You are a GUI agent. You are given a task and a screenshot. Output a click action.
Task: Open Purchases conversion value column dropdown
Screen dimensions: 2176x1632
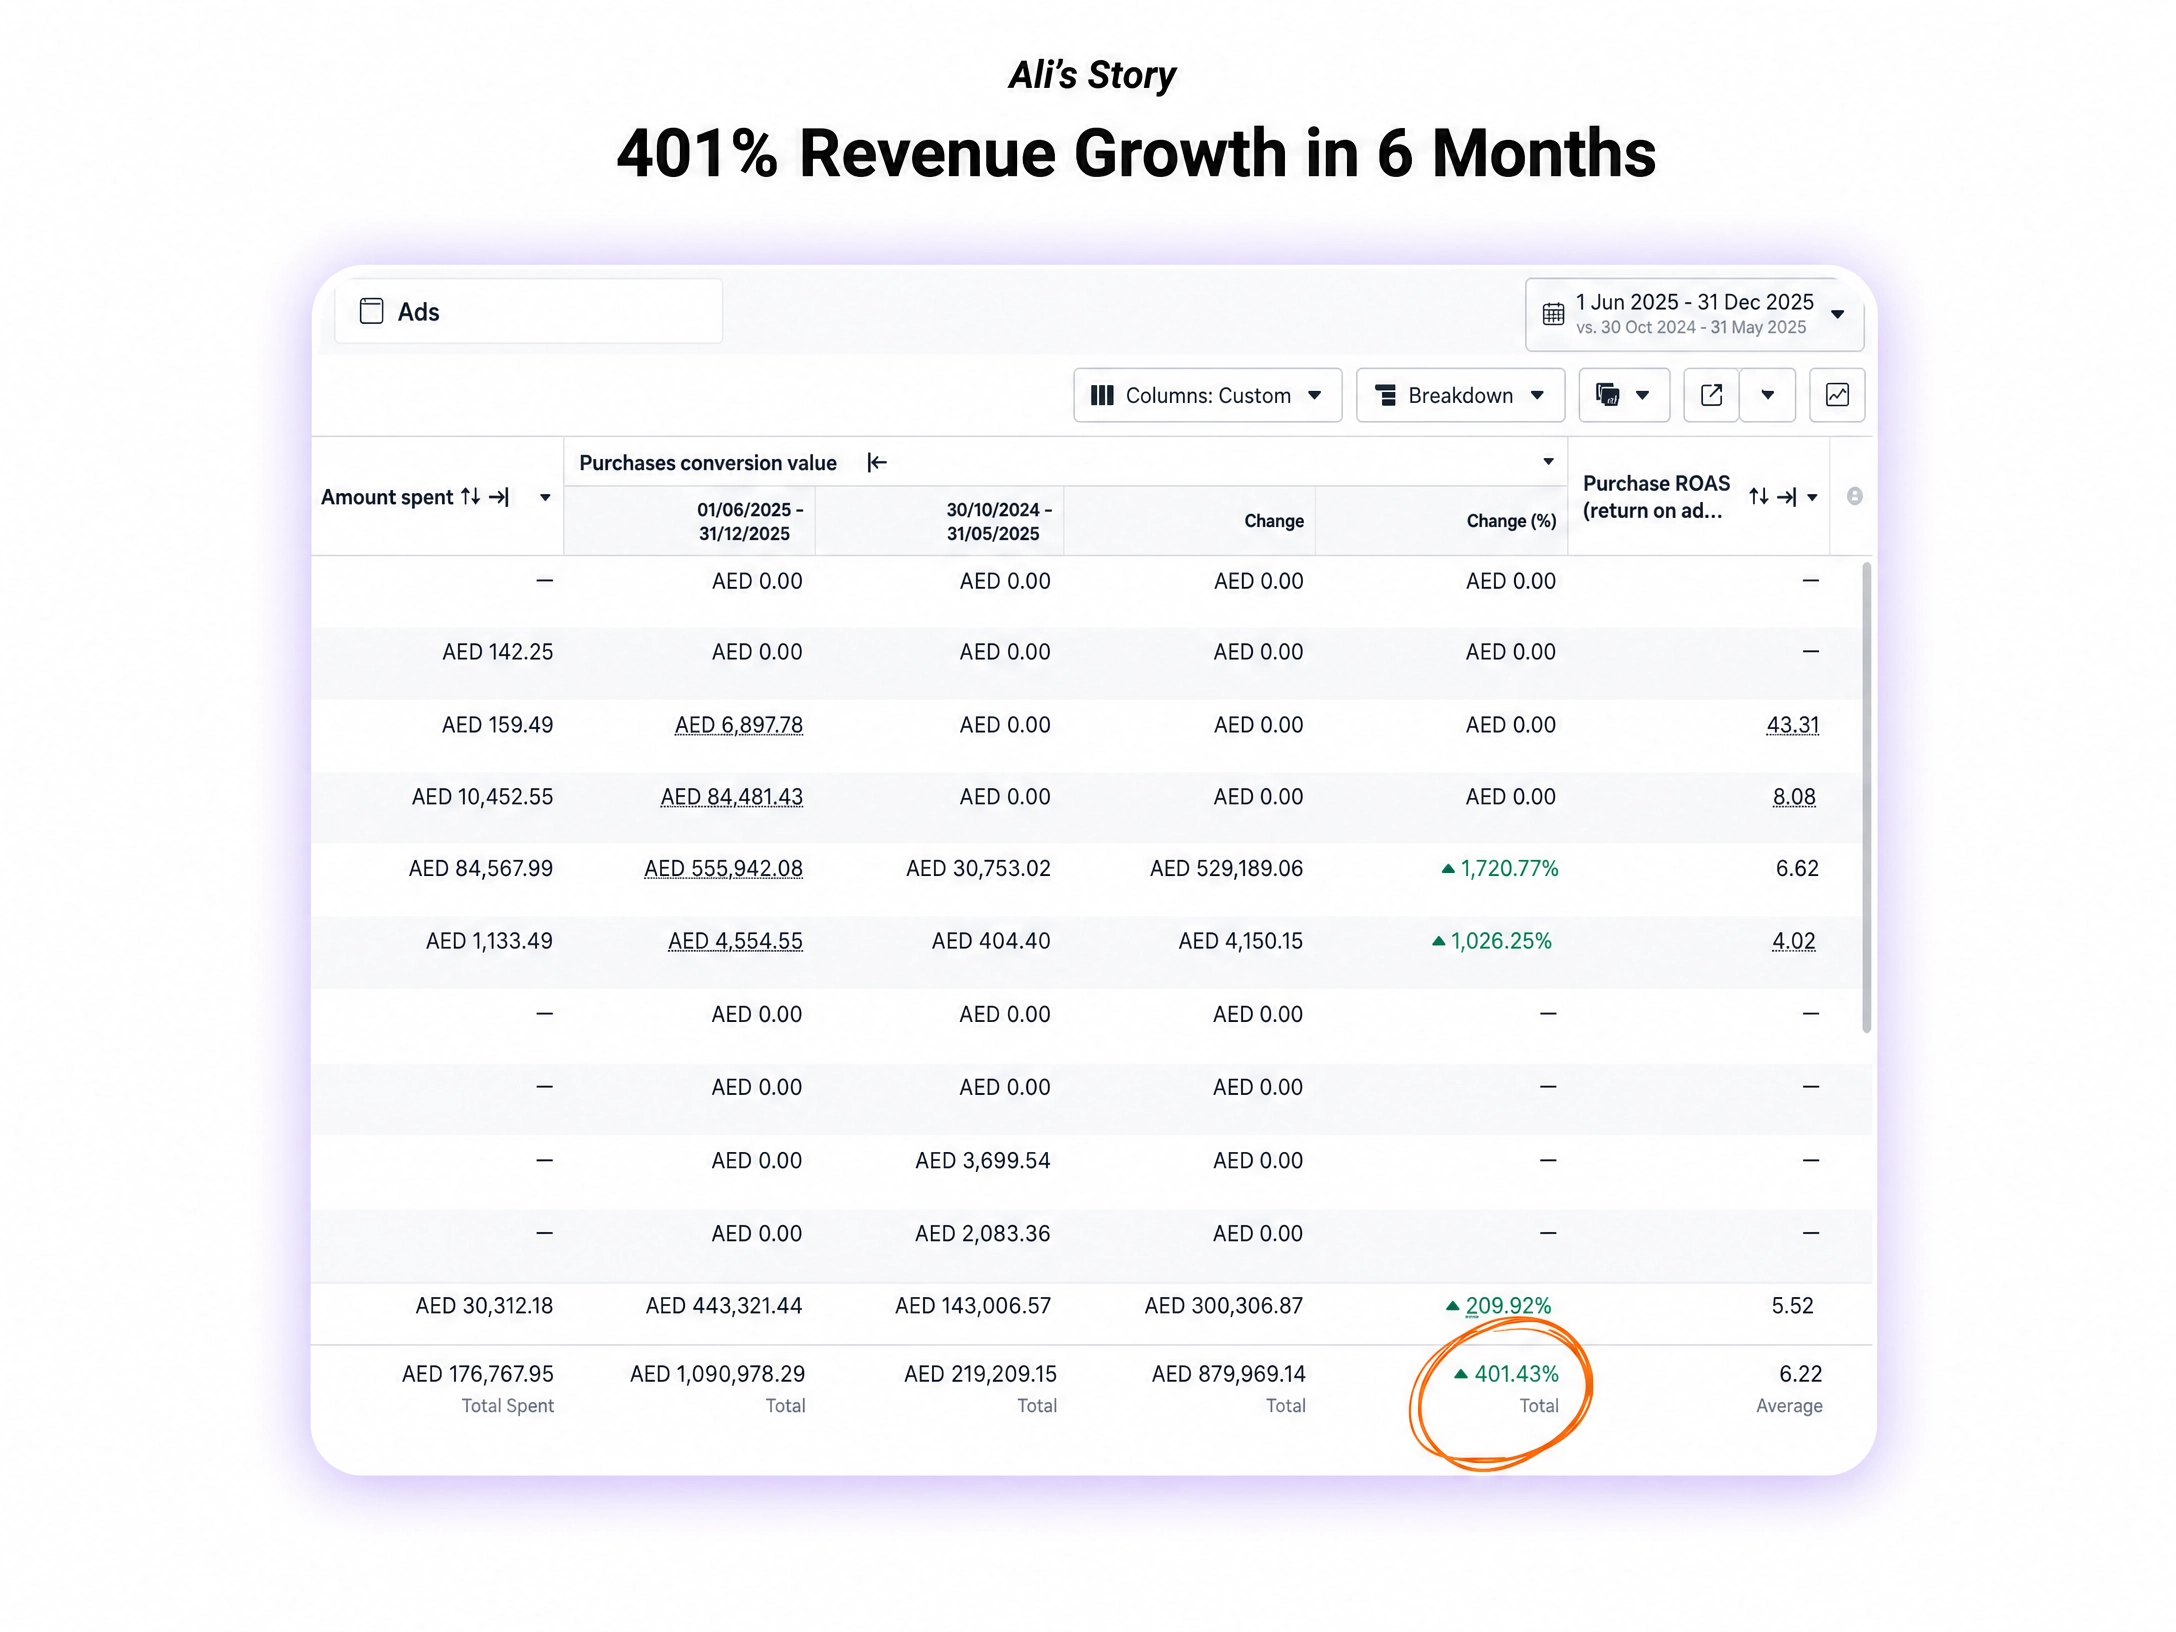(x=1548, y=461)
